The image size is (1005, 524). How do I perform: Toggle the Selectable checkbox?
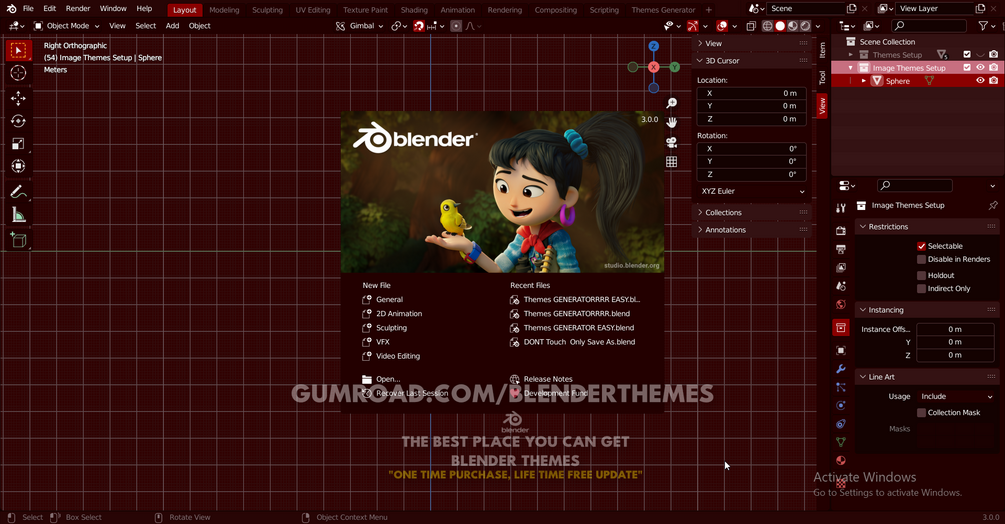[x=921, y=246]
